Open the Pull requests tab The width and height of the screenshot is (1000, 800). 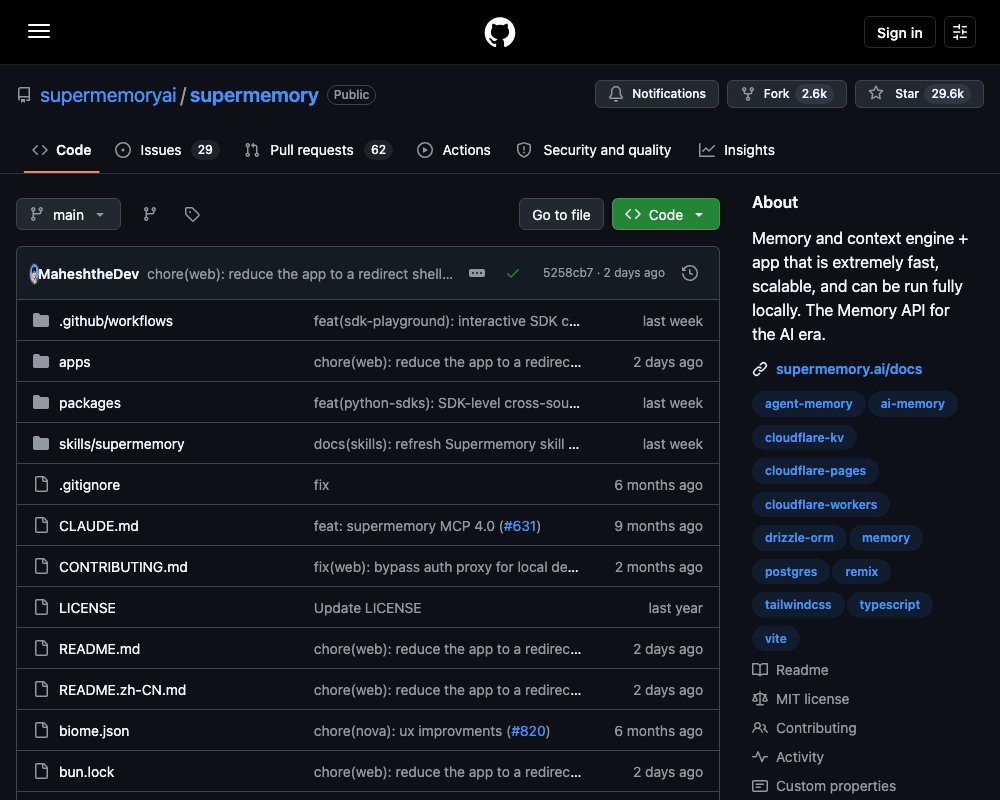[x=318, y=150]
